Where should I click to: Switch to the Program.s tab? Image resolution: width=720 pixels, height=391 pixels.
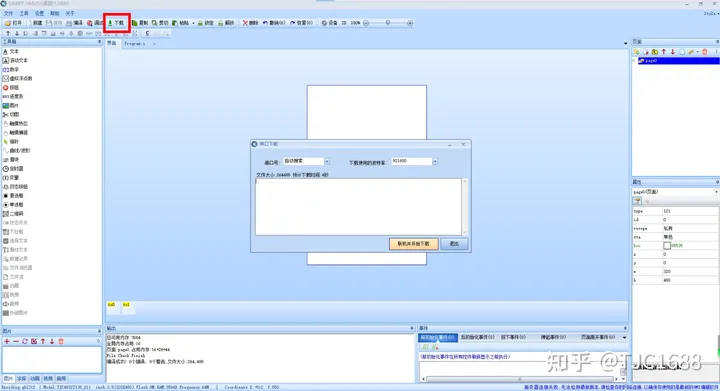coord(135,44)
